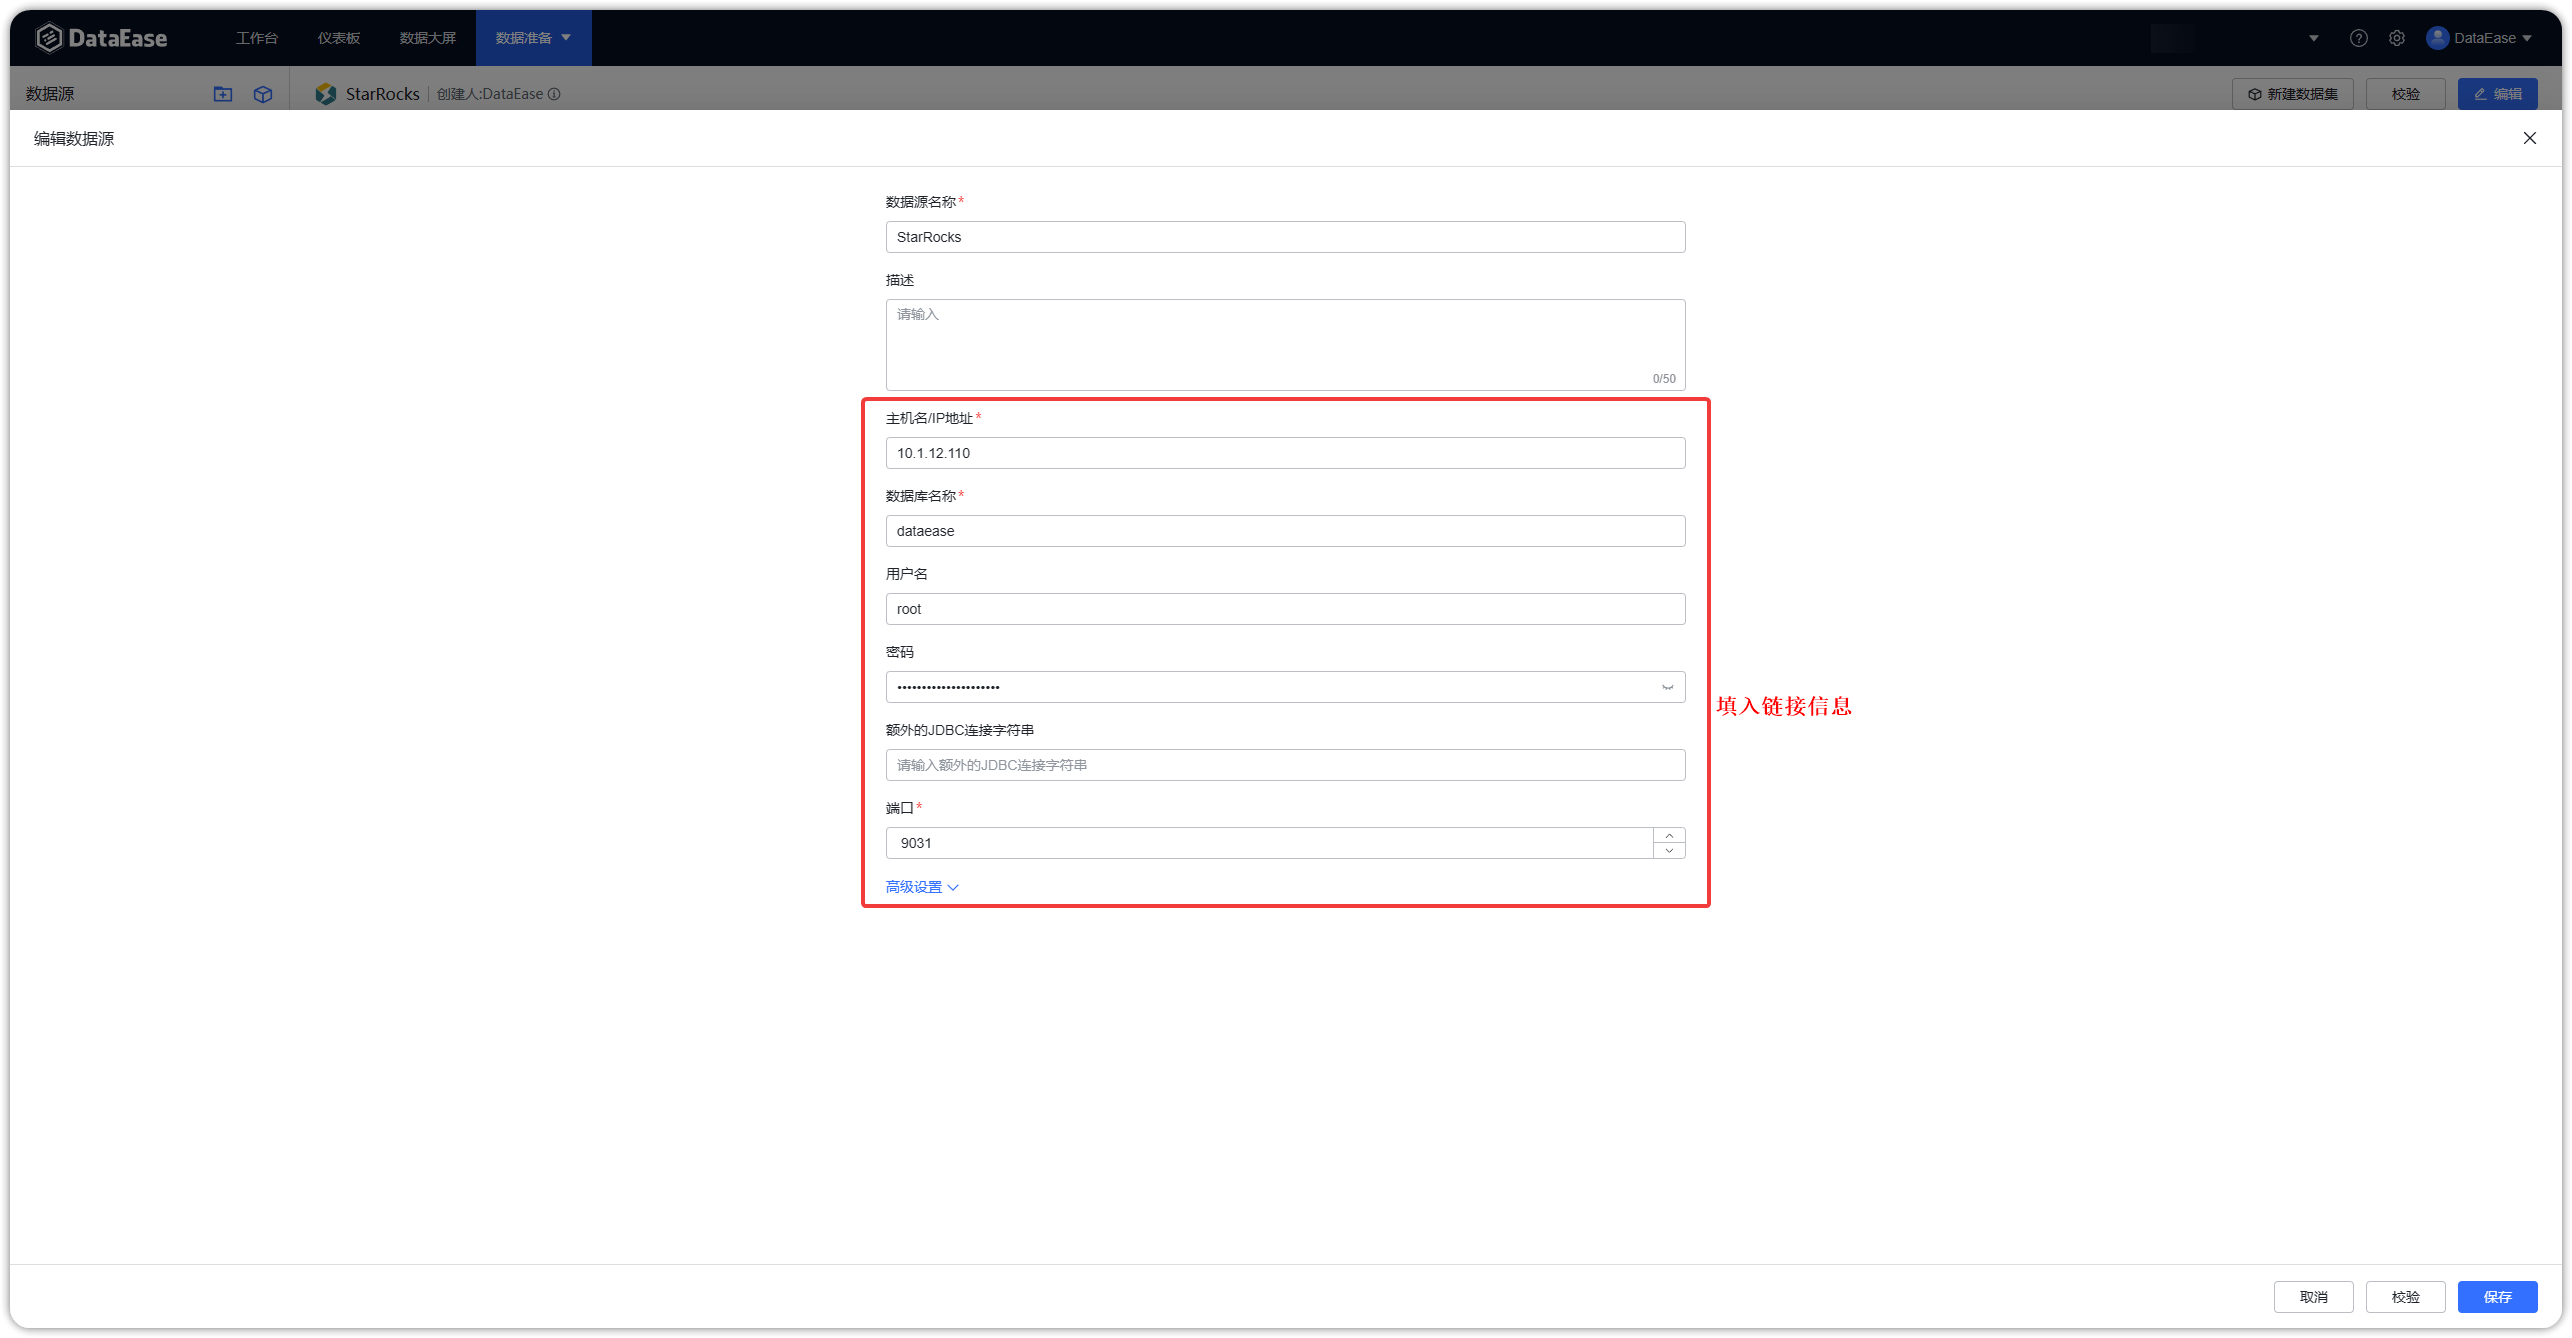The image size is (2572, 1338).
Task: Open the organization dropdown arrow in header
Action: pyautogui.click(x=2313, y=38)
